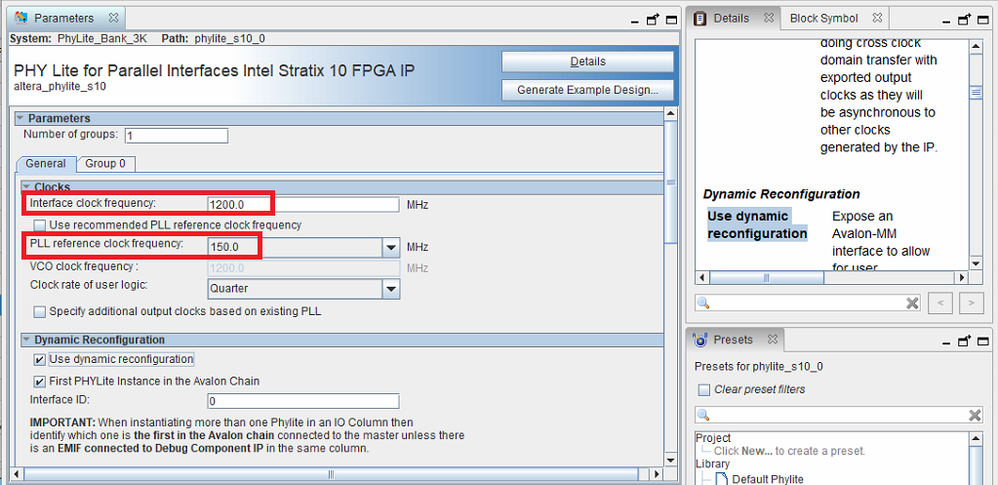Viewport: 998px width, 485px height.
Task: Collapse the Parameters section
Action: 20,118
